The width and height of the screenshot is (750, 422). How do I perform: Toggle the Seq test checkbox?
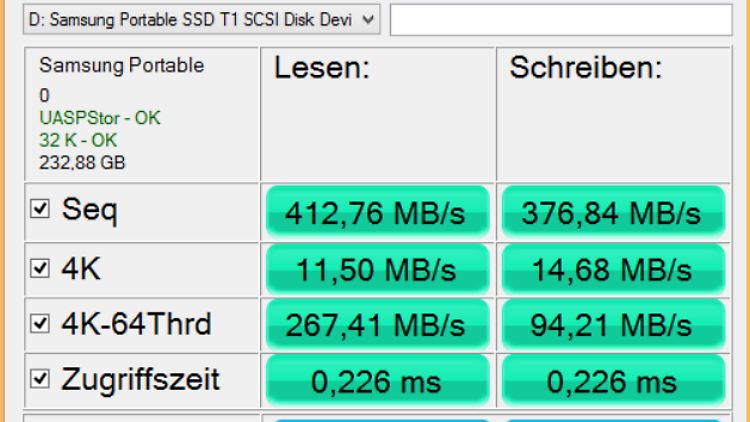(x=41, y=211)
